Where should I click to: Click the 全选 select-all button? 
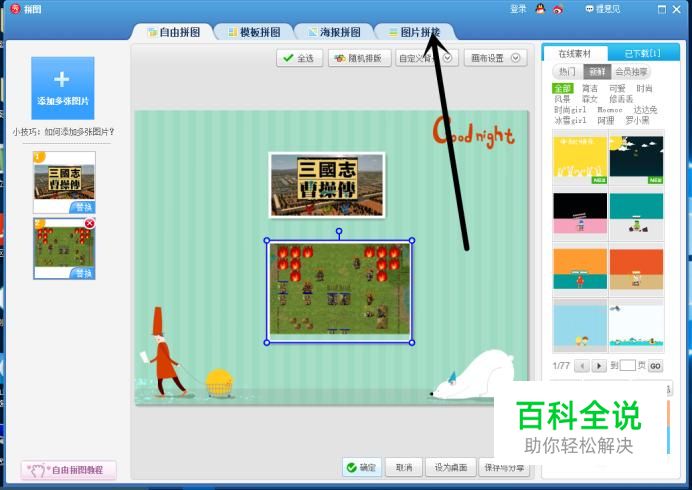300,58
